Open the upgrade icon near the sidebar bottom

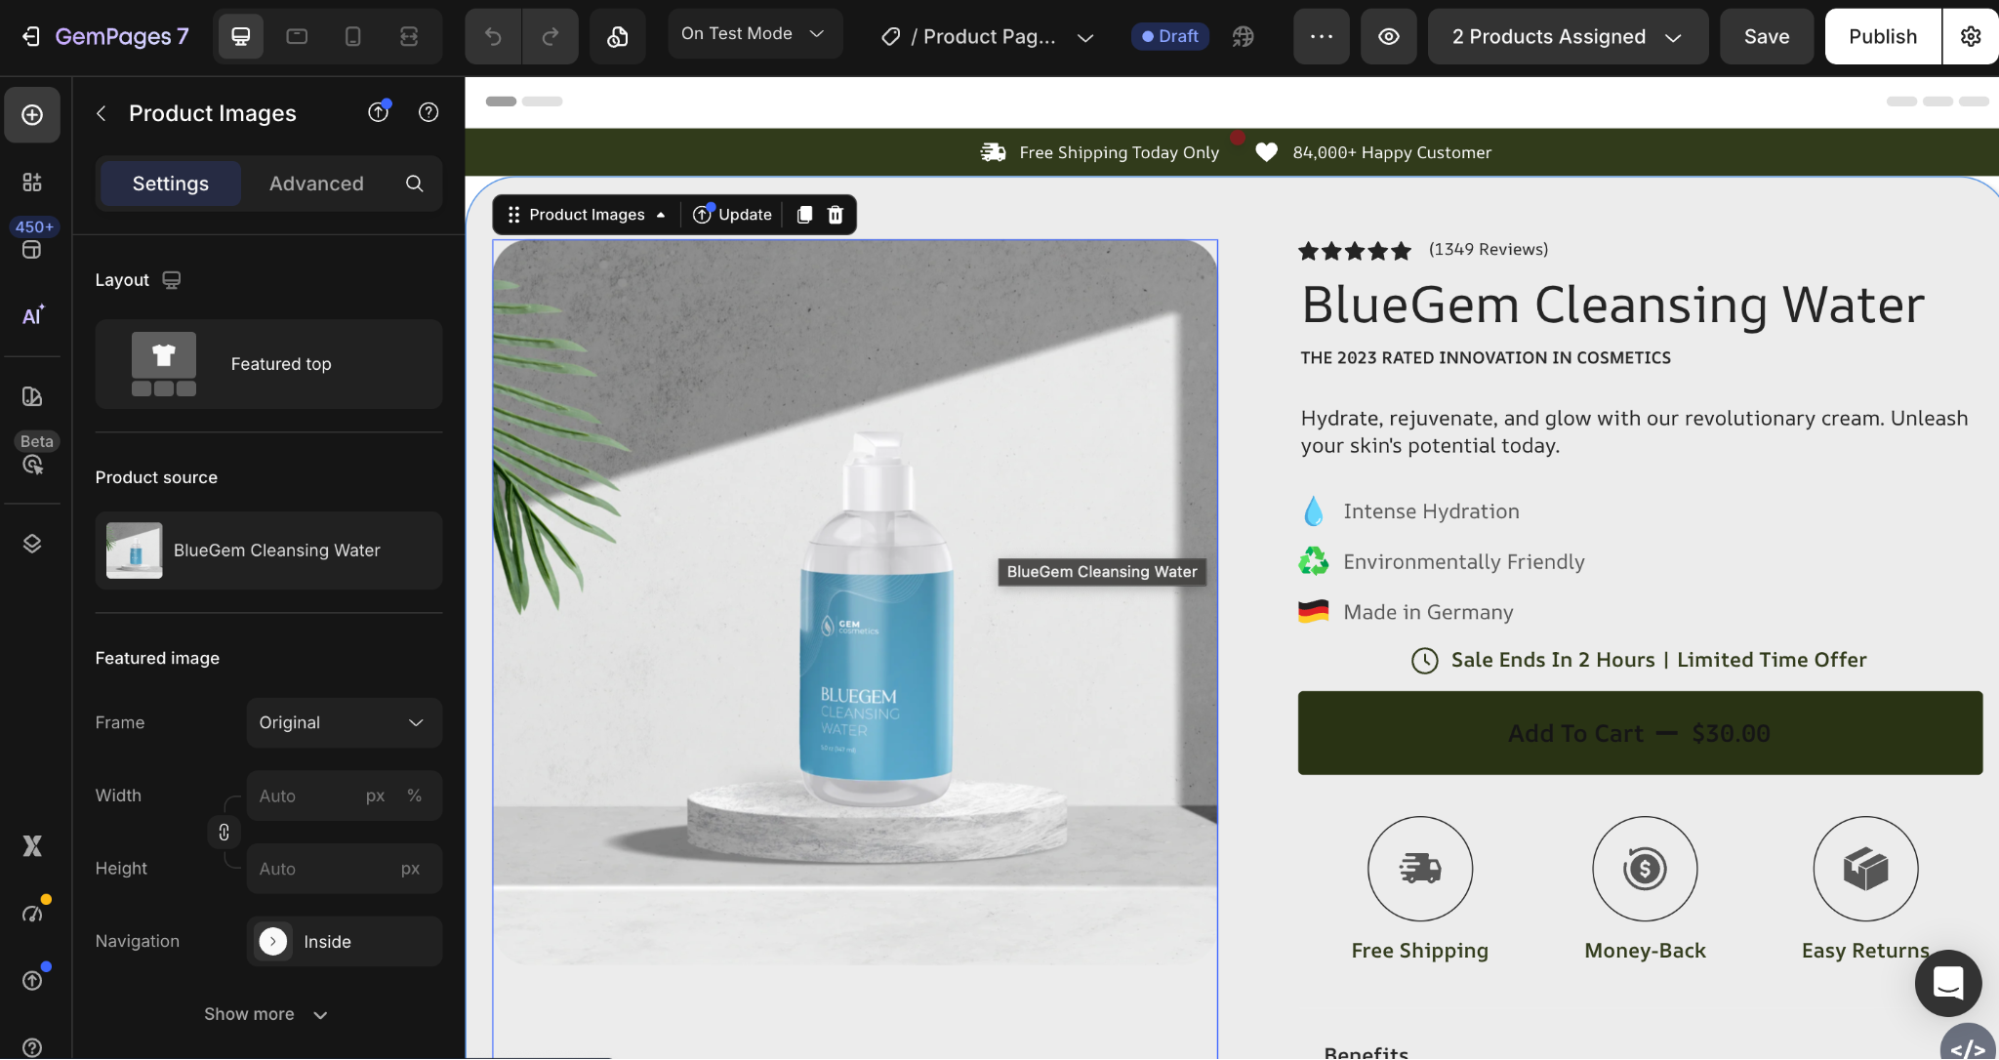point(33,979)
